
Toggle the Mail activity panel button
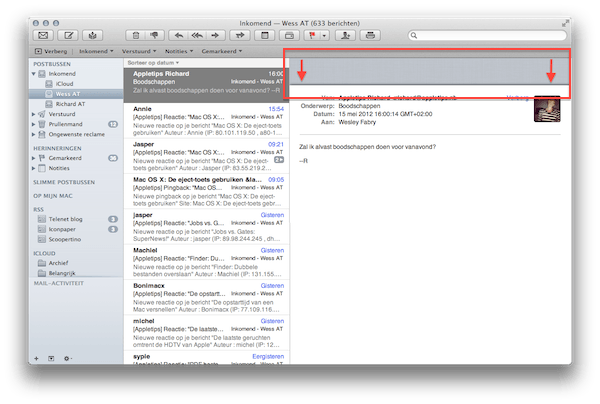51,358
